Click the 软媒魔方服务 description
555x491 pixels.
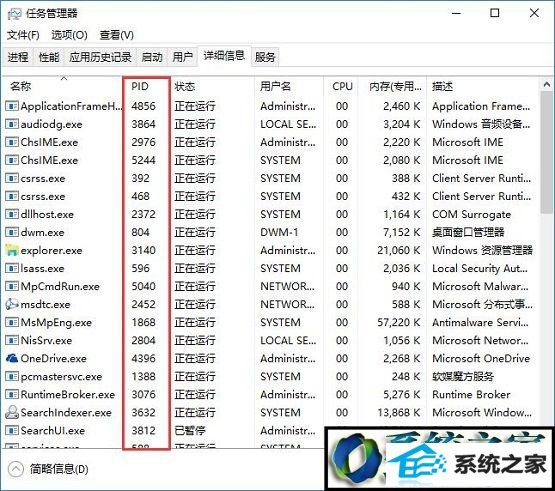463,376
